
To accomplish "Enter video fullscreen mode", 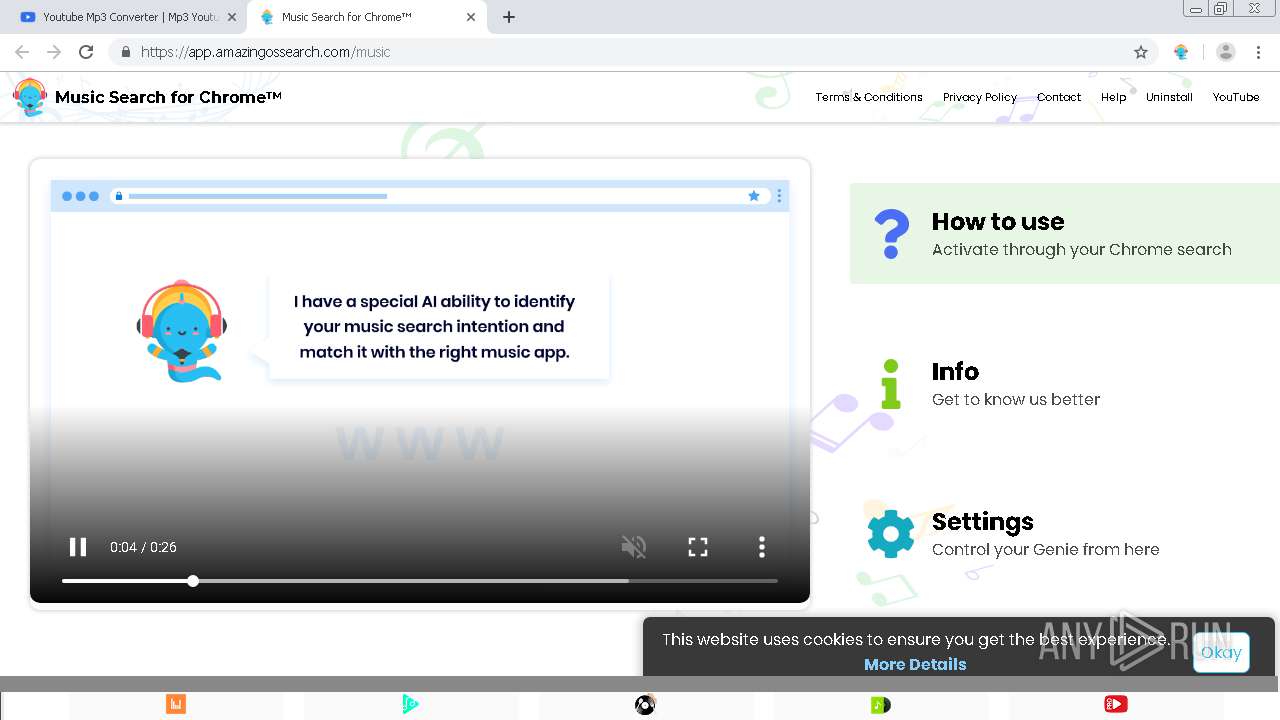I will (698, 547).
